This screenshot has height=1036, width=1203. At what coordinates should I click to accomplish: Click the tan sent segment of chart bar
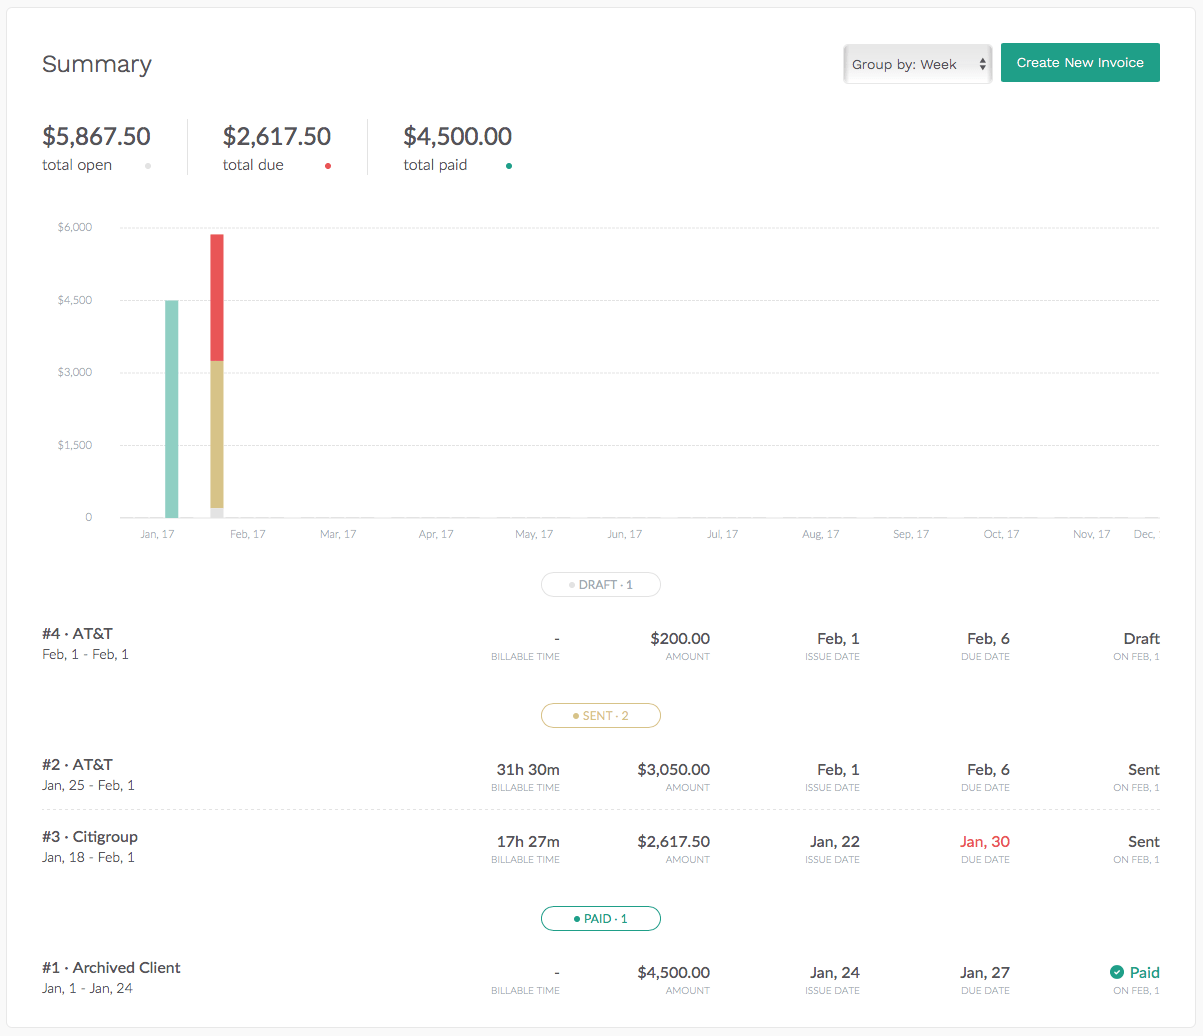click(217, 434)
